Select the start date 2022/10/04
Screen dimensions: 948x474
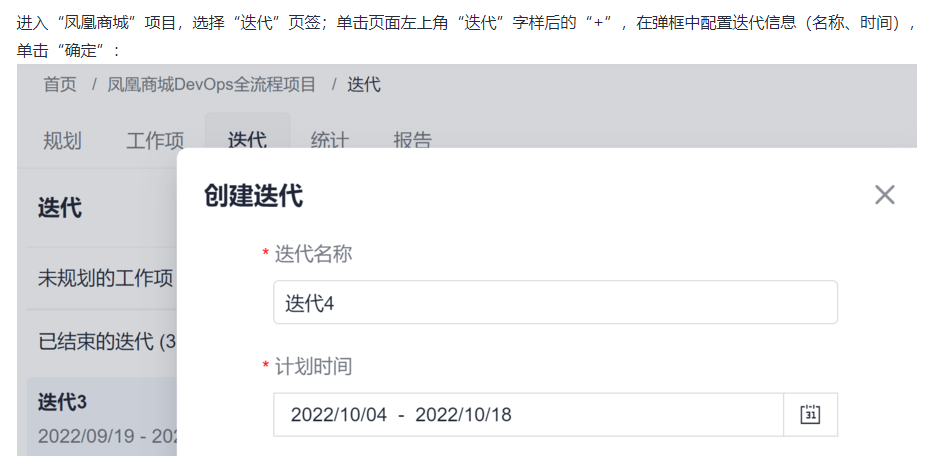pos(338,414)
